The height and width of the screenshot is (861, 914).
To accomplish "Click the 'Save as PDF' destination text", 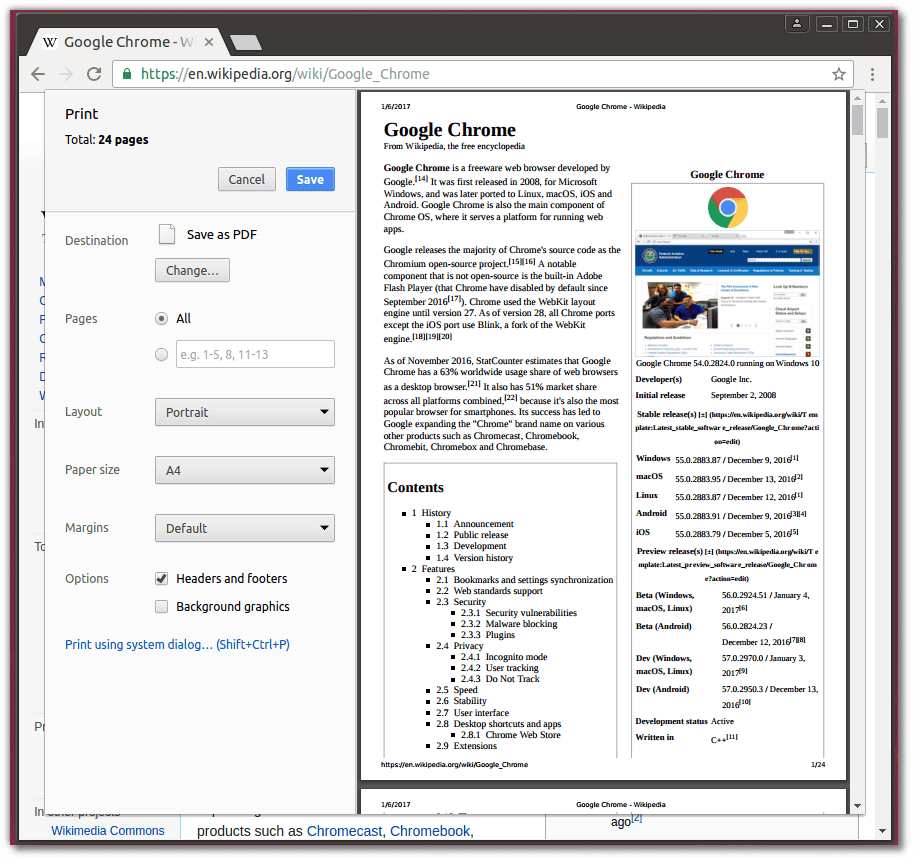I will [x=222, y=235].
